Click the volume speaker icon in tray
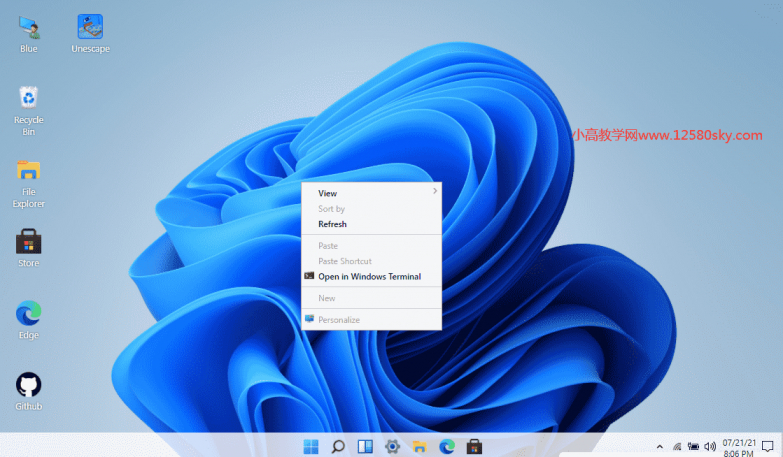This screenshot has width=783, height=457. pos(709,446)
